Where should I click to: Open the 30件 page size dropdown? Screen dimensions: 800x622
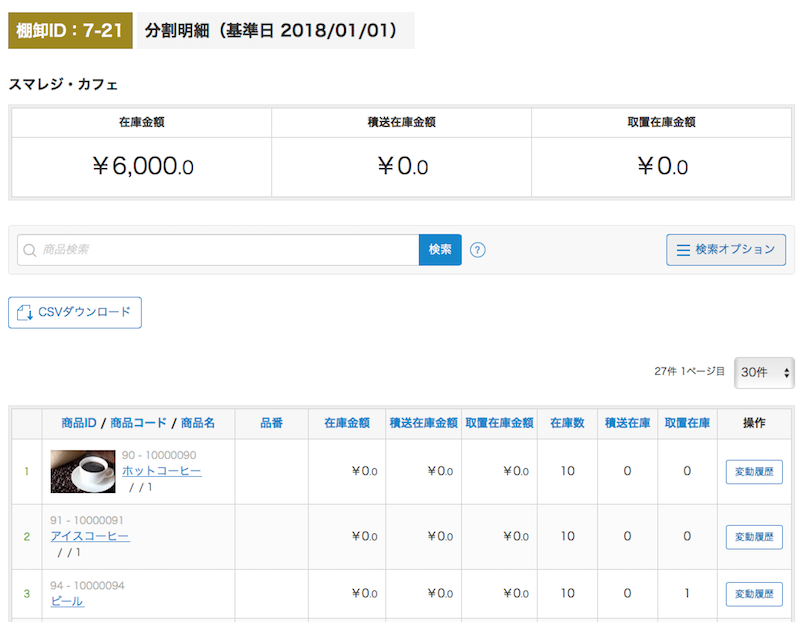764,372
